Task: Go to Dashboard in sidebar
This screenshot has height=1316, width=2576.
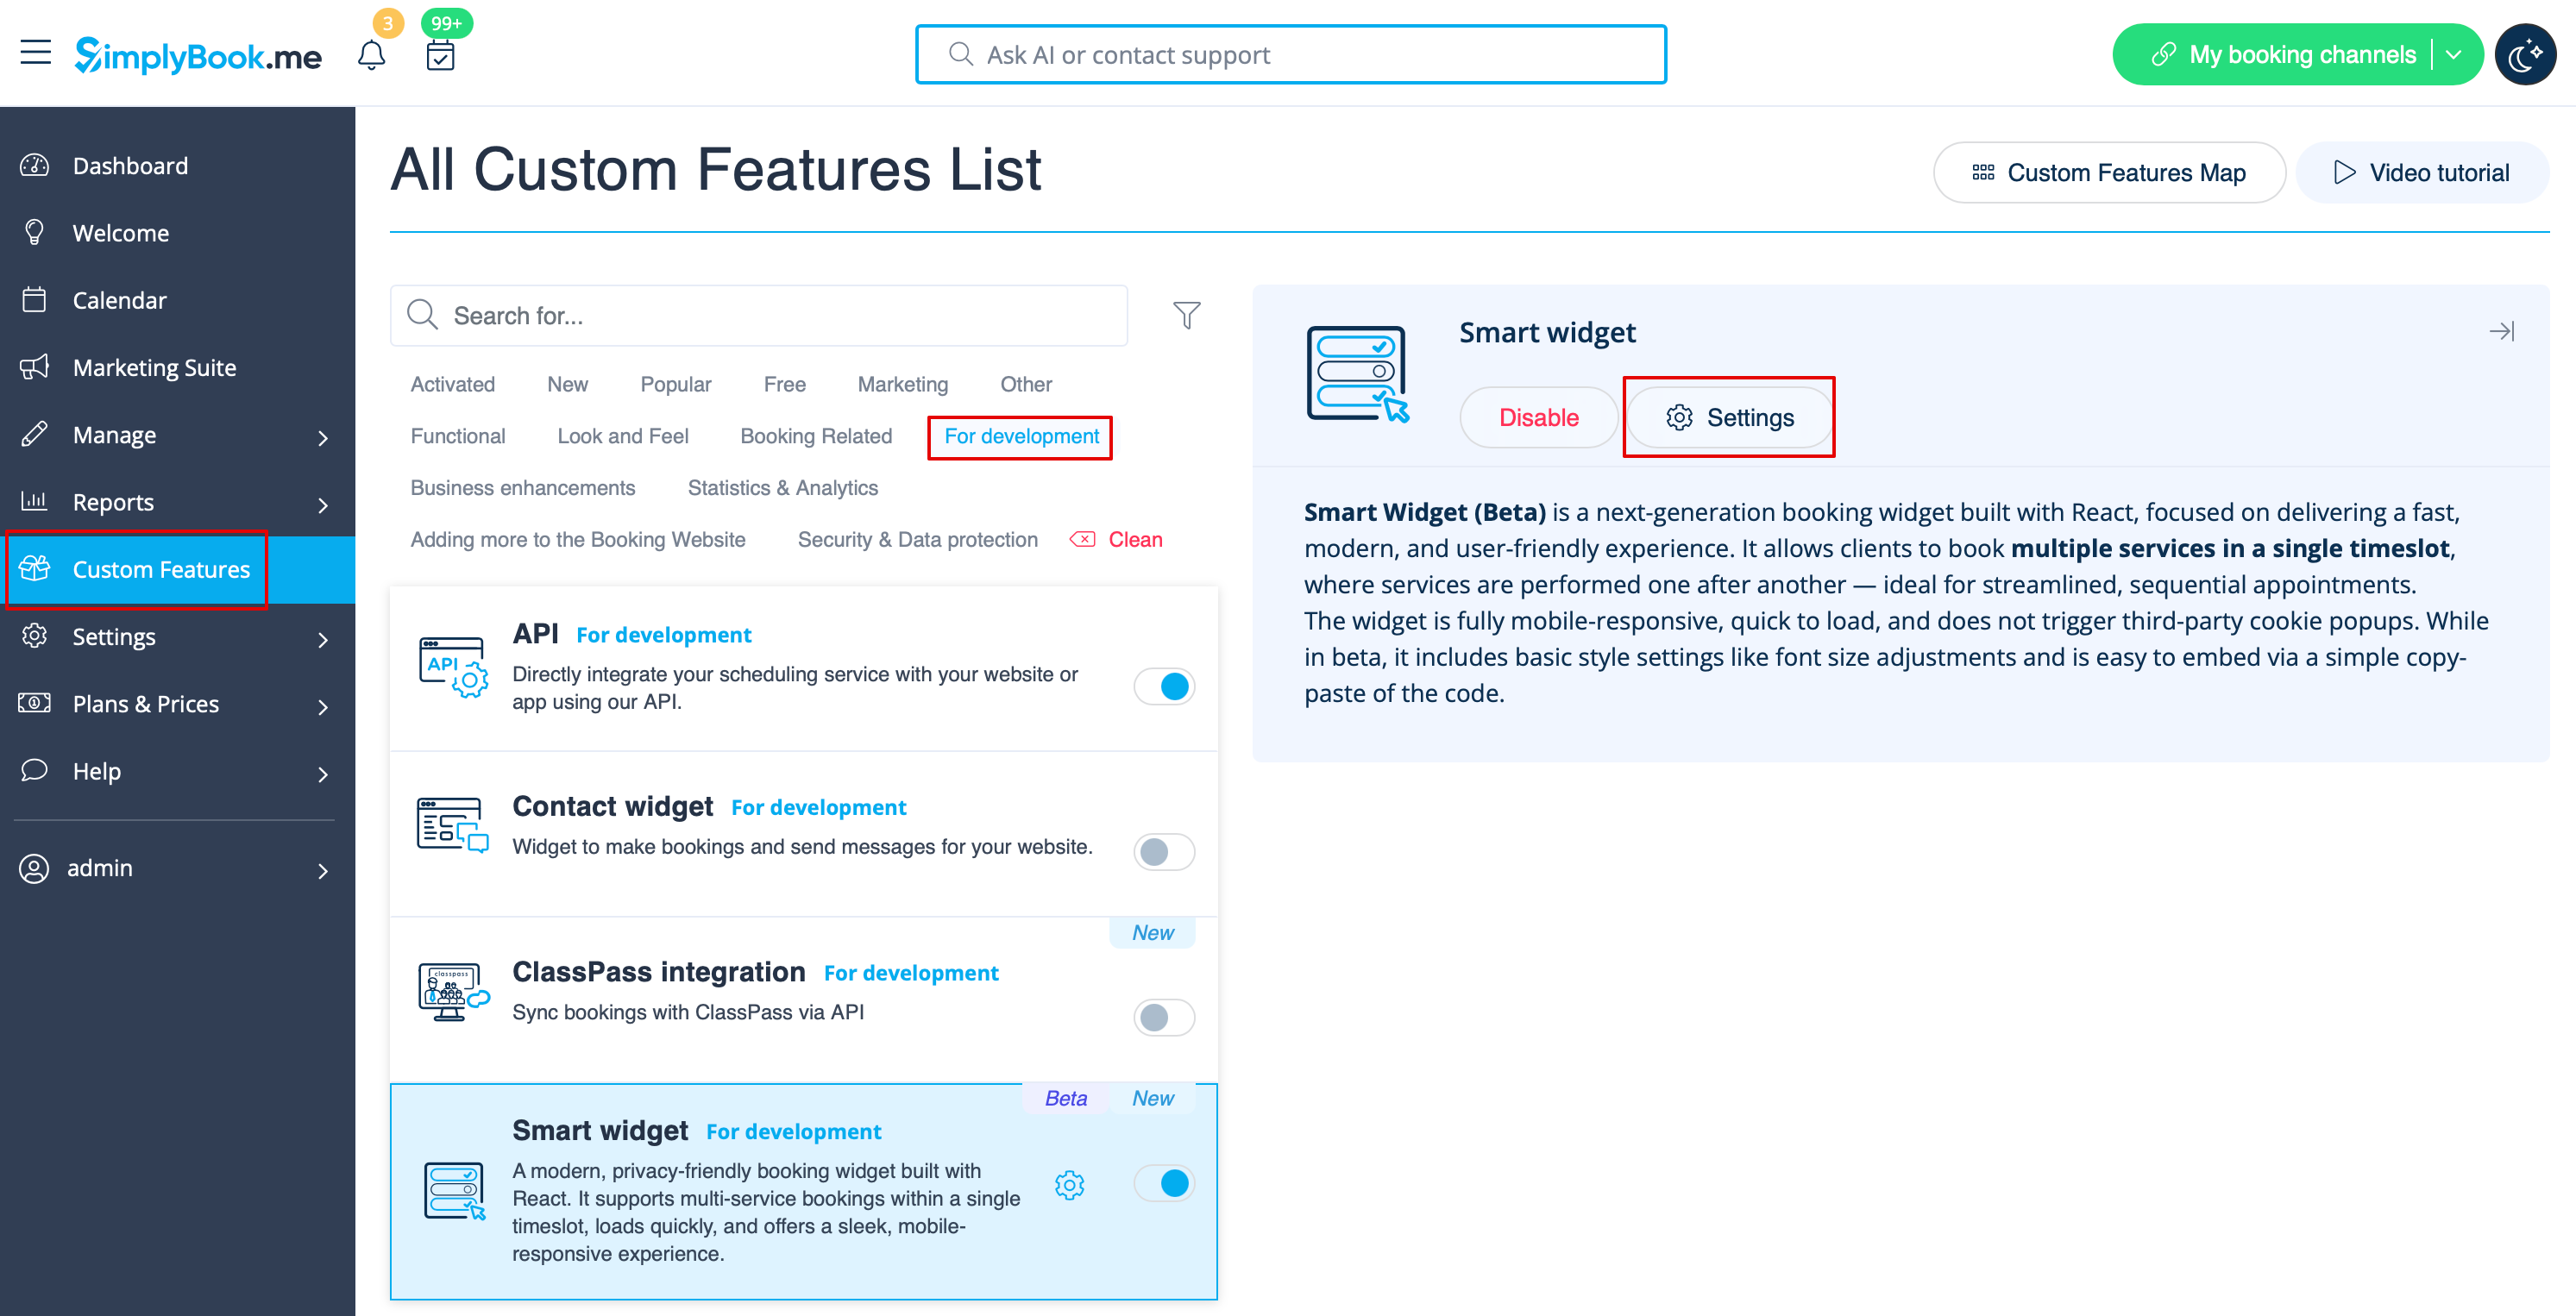Action: [130, 166]
